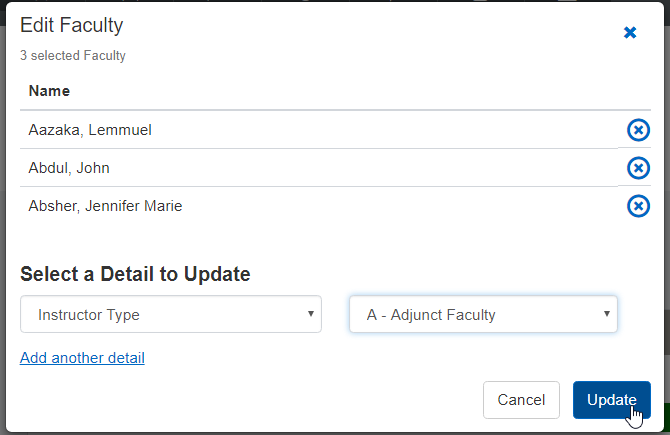The width and height of the screenshot is (670, 435).
Task: Click the 3 selected Faculty text
Action: coord(73,56)
